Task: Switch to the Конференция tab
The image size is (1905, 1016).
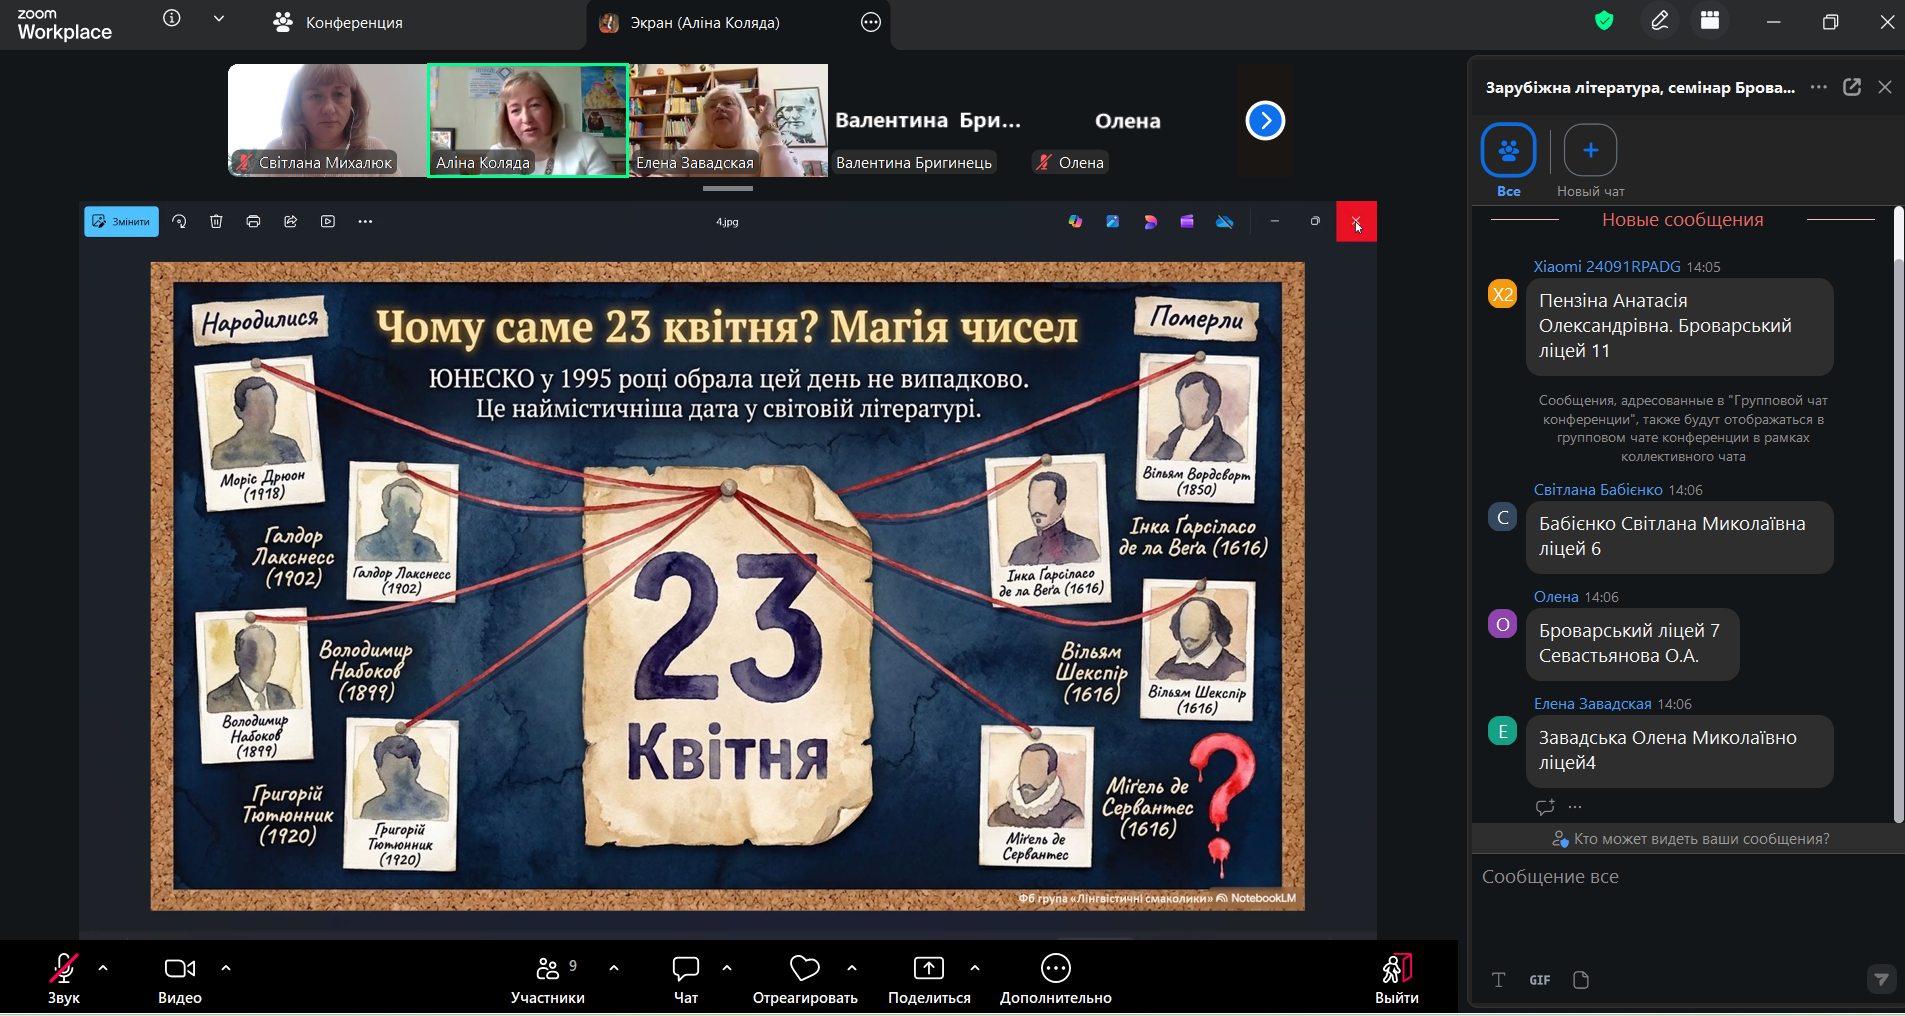Action: 338,22
